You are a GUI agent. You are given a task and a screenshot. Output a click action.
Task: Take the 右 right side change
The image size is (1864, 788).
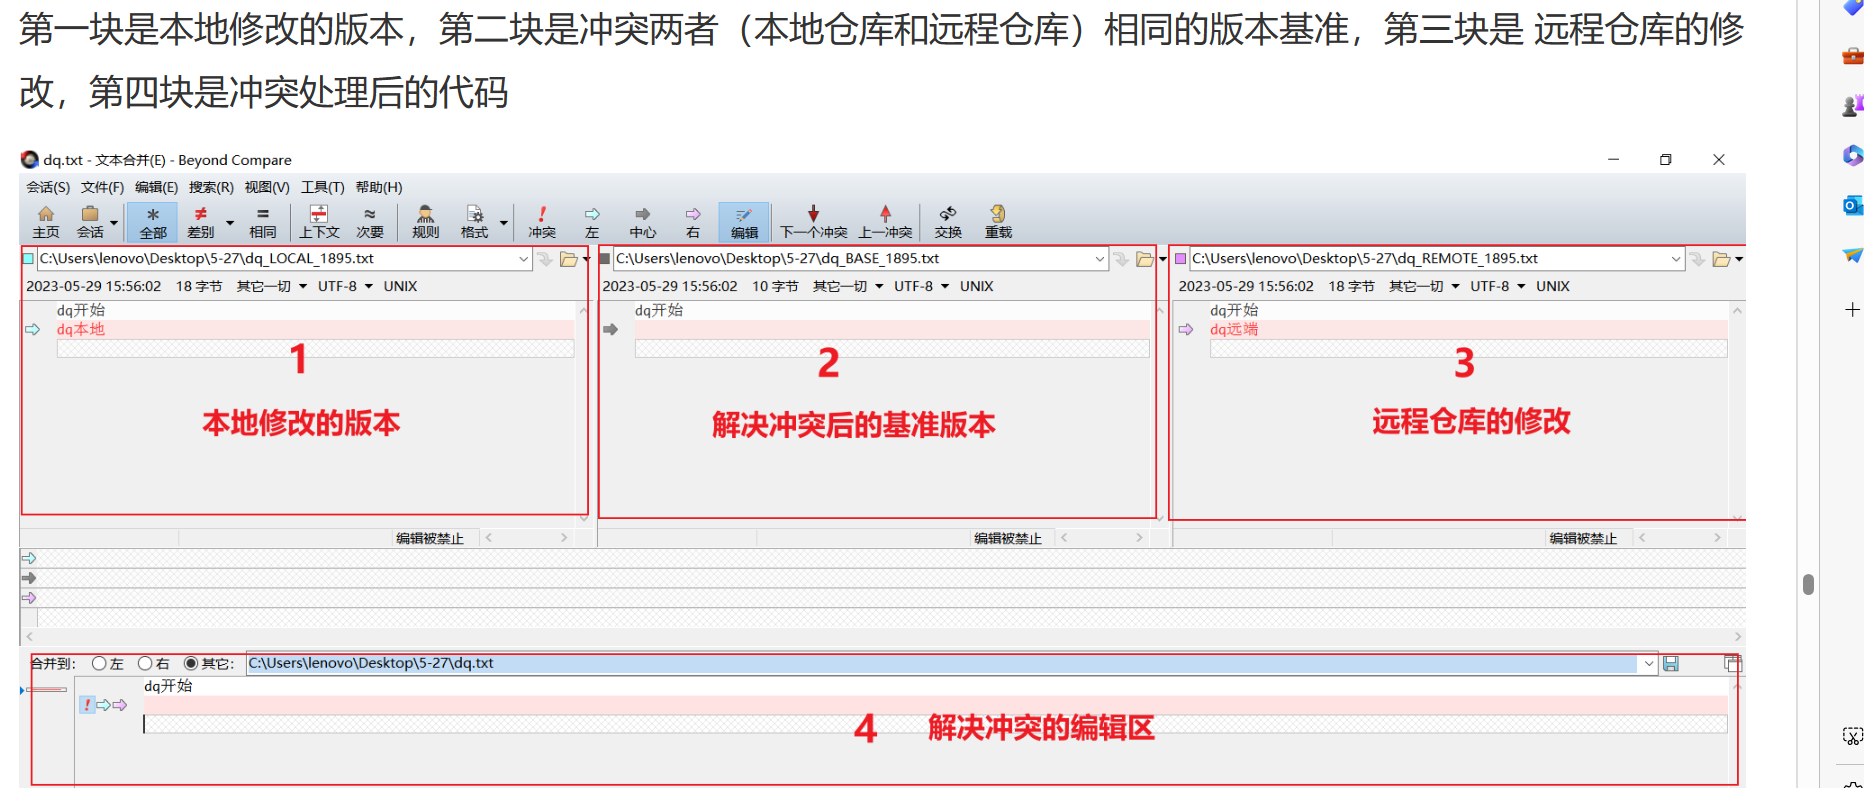692,222
